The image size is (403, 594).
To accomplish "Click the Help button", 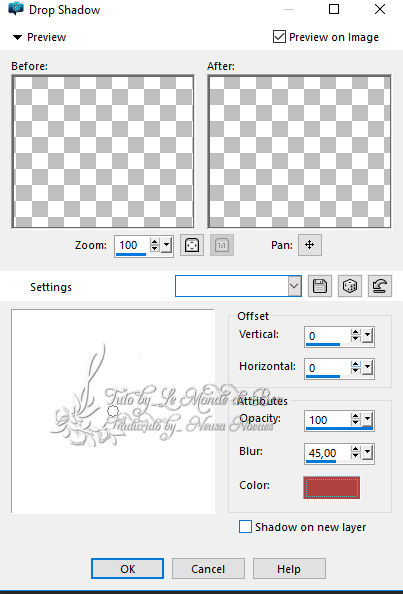I will tap(289, 569).
